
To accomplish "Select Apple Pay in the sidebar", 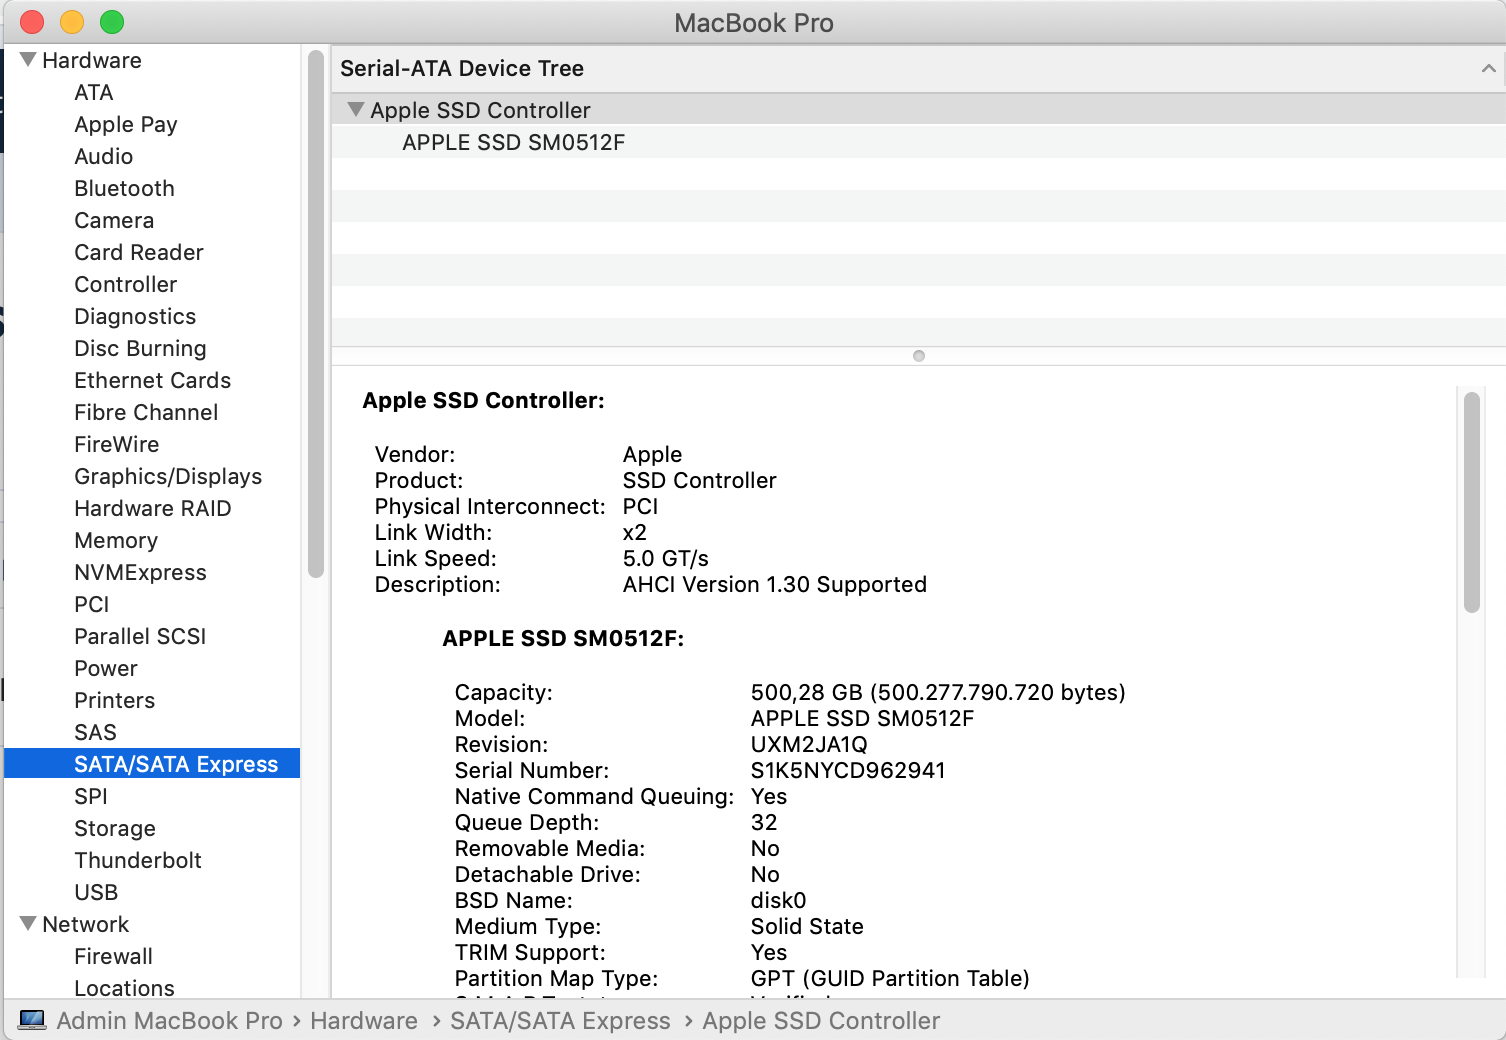I will (126, 124).
